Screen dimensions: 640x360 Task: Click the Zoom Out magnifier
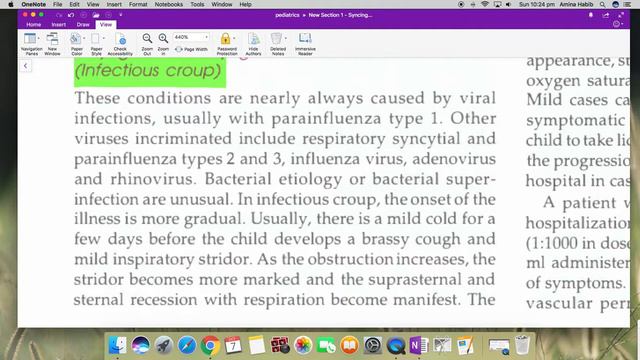(x=147, y=38)
